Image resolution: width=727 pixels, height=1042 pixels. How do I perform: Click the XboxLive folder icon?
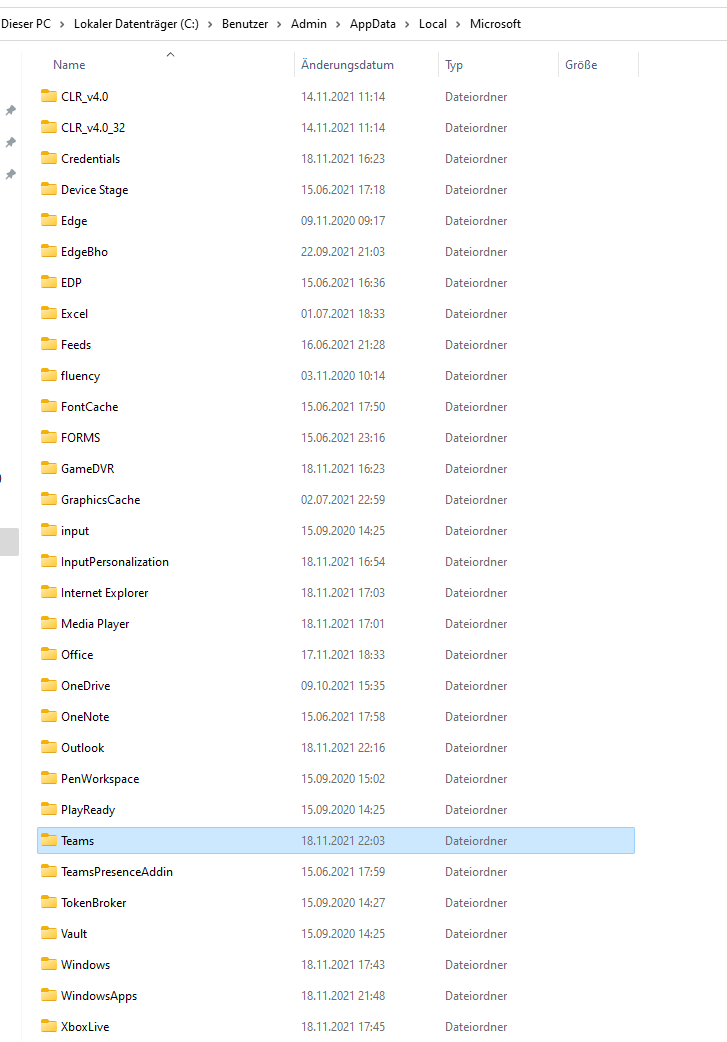[49, 1027]
